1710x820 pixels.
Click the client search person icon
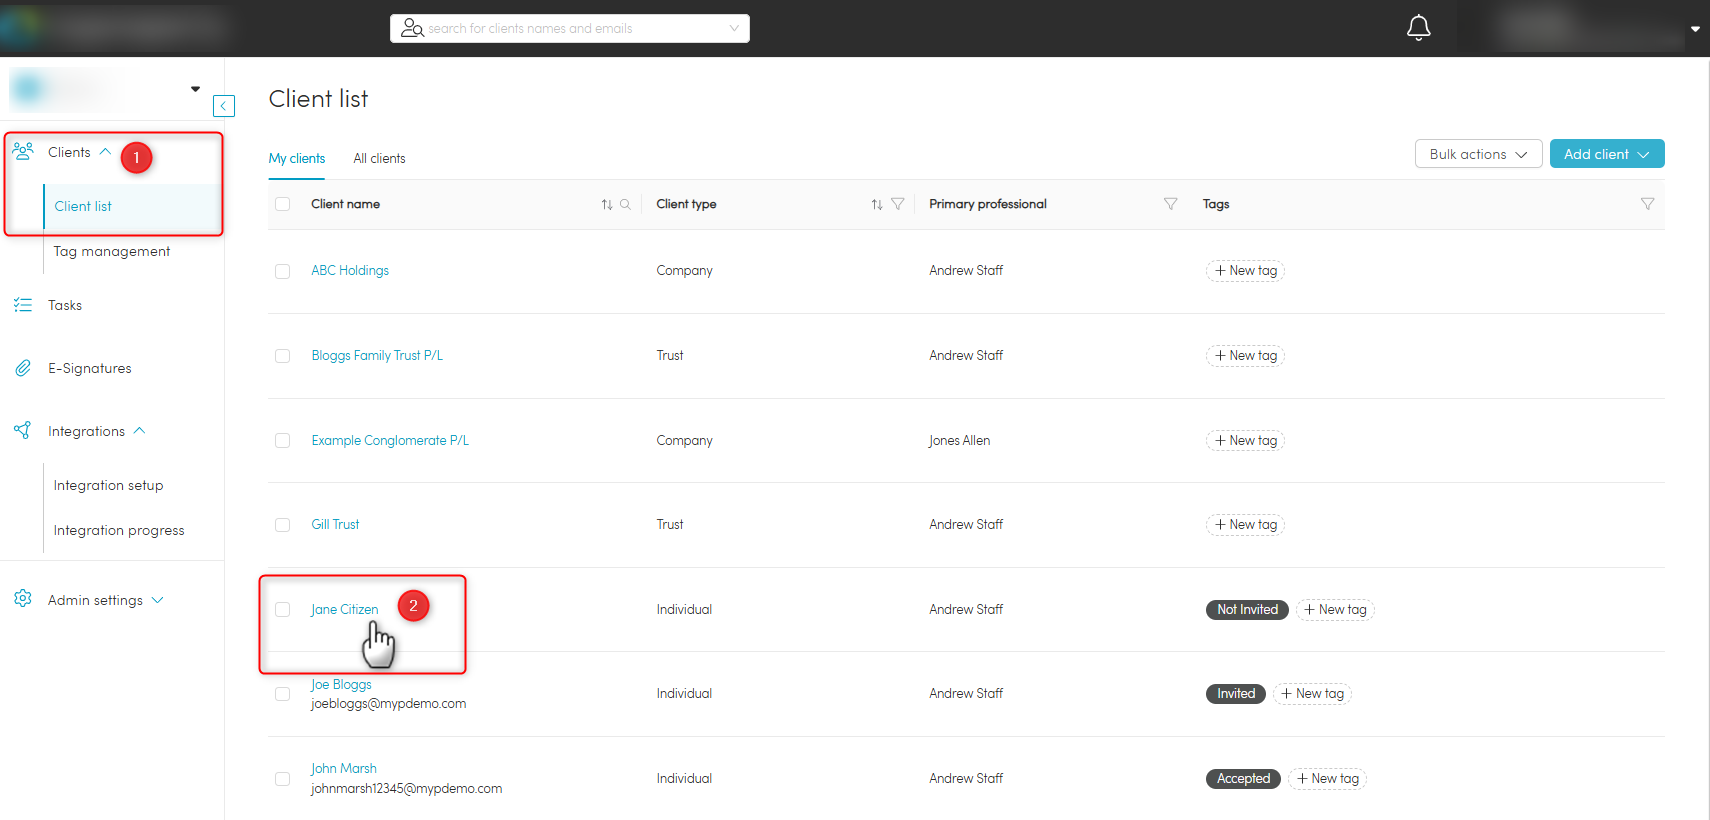[411, 28]
